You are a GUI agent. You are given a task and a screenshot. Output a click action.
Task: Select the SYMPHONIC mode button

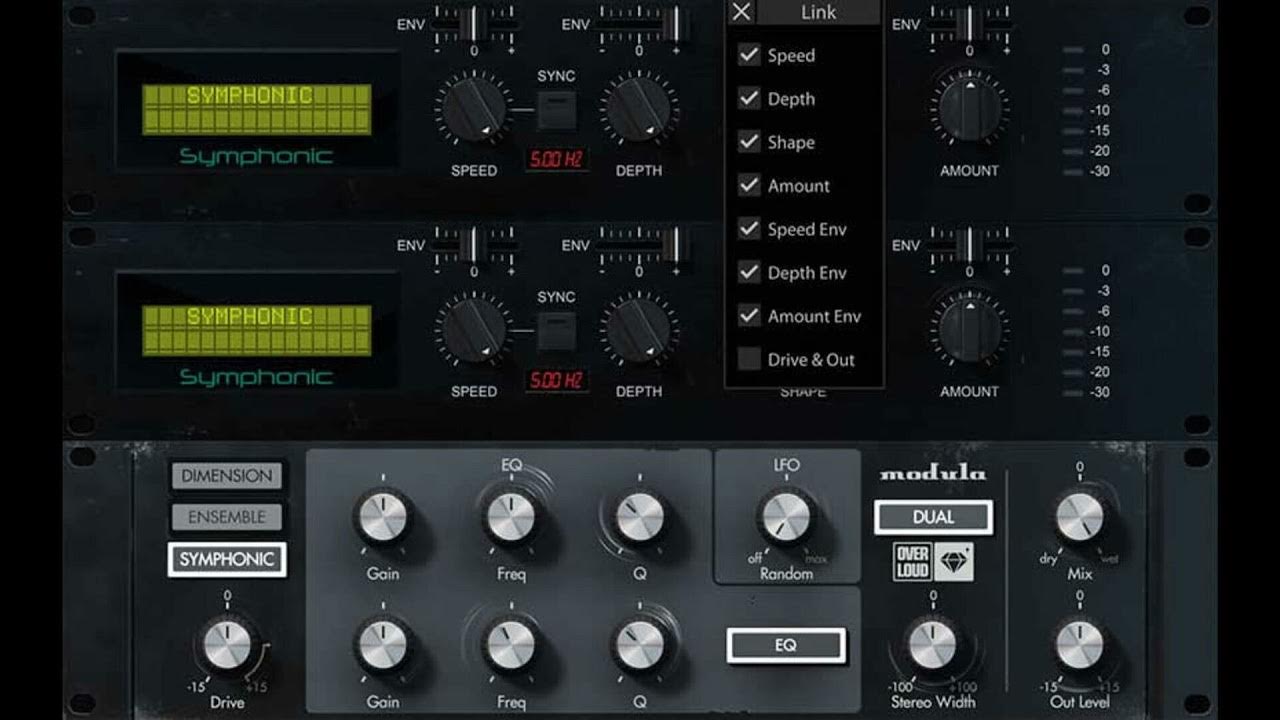click(226, 559)
